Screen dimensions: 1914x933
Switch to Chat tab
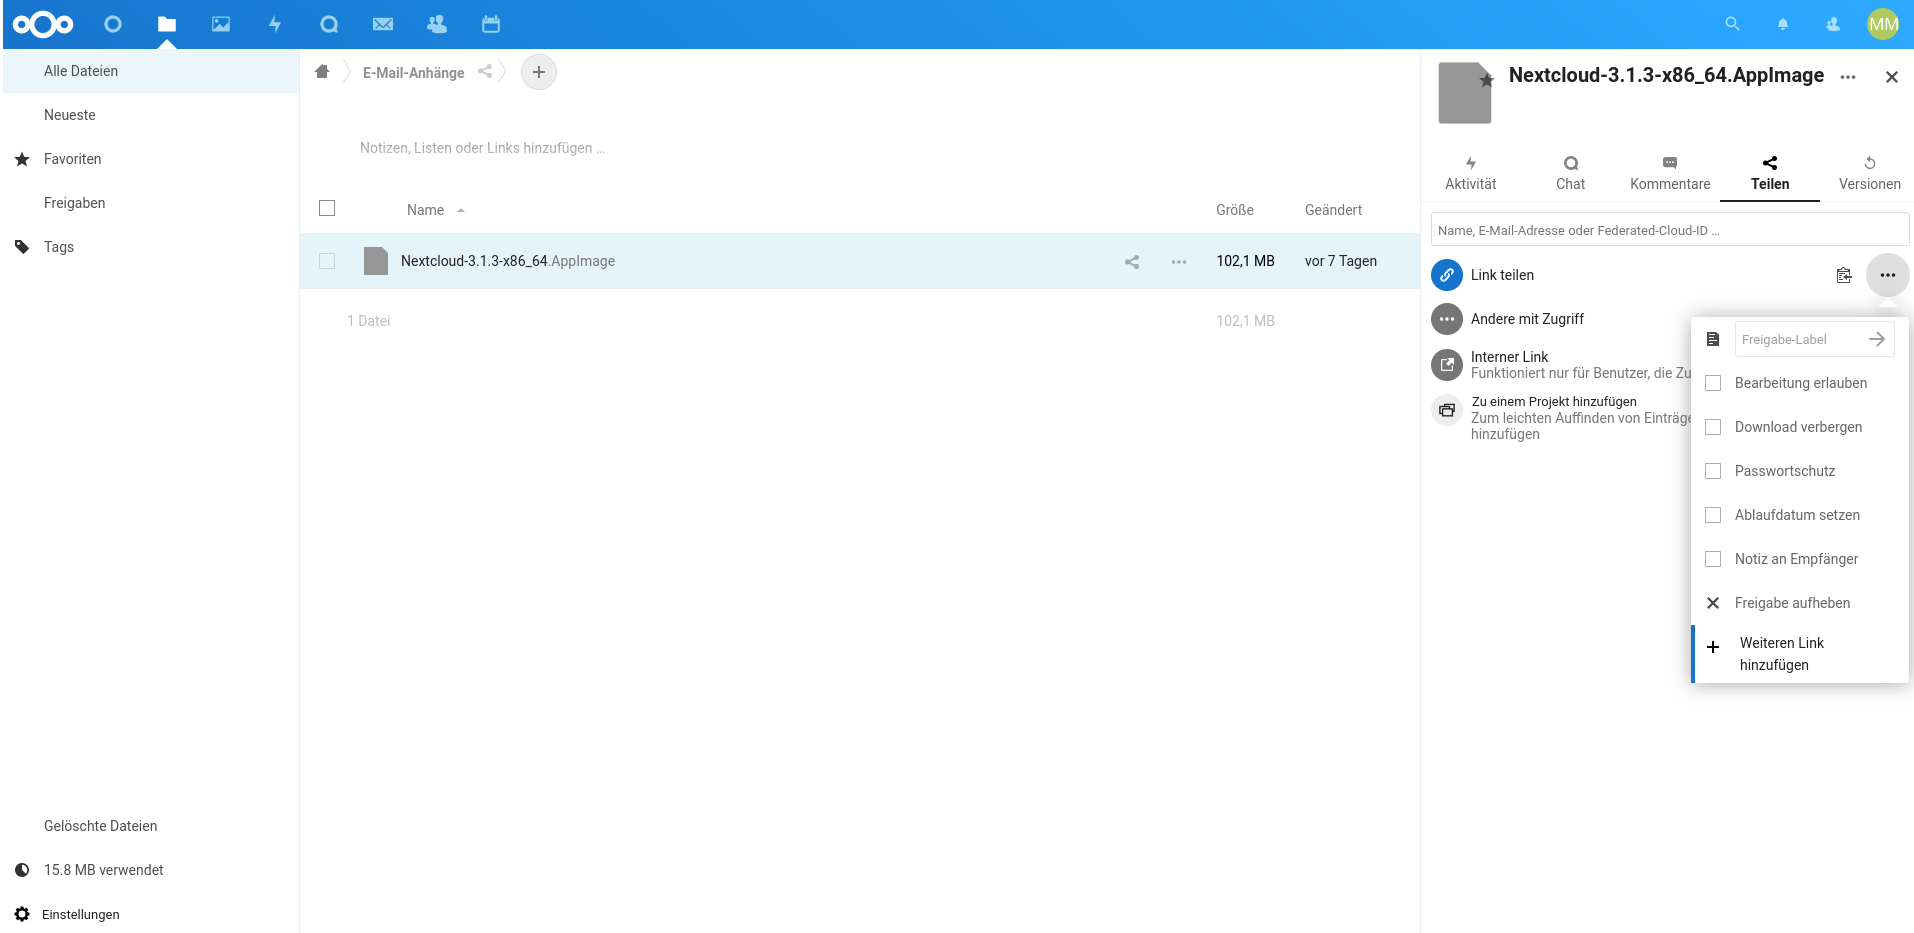[x=1571, y=174]
